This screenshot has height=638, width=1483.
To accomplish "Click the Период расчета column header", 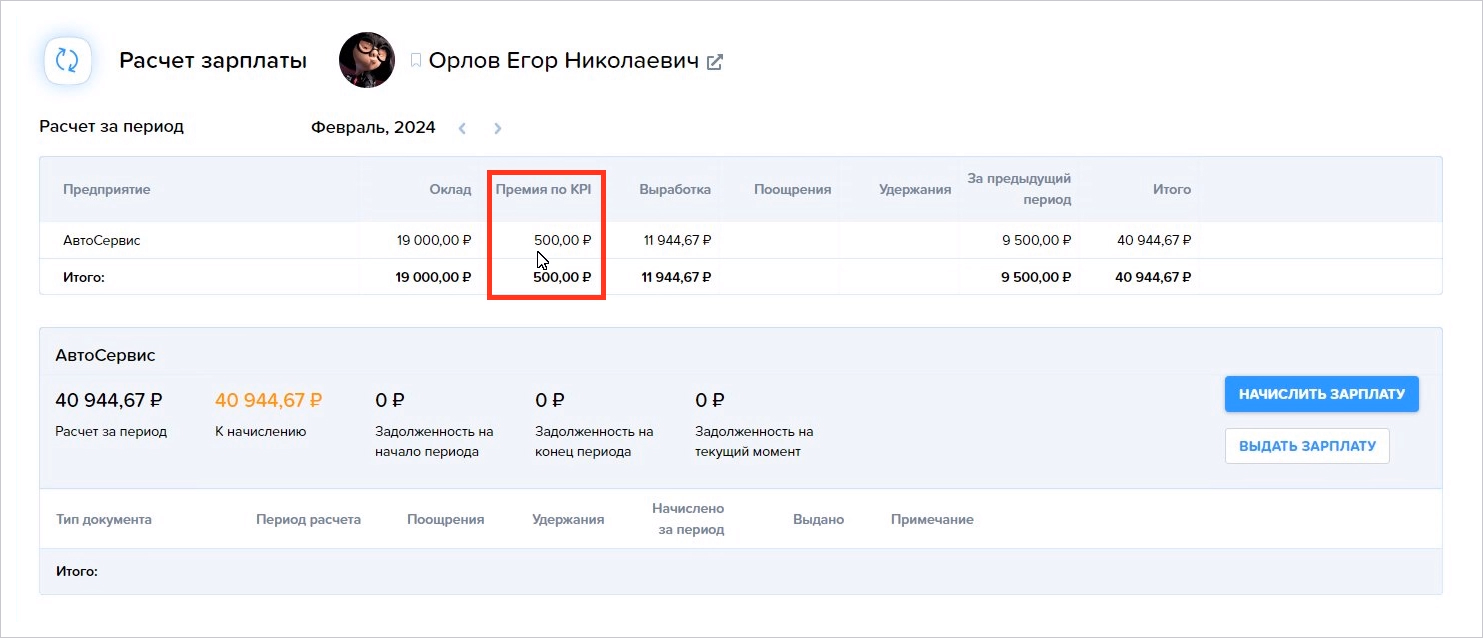I will pos(308,519).
